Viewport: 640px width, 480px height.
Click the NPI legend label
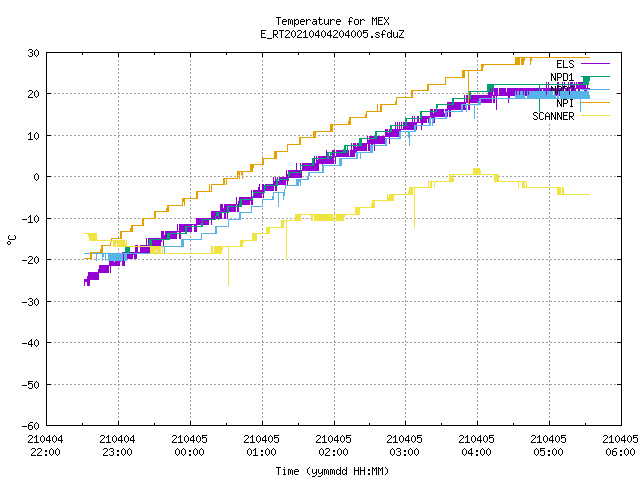tap(565, 103)
